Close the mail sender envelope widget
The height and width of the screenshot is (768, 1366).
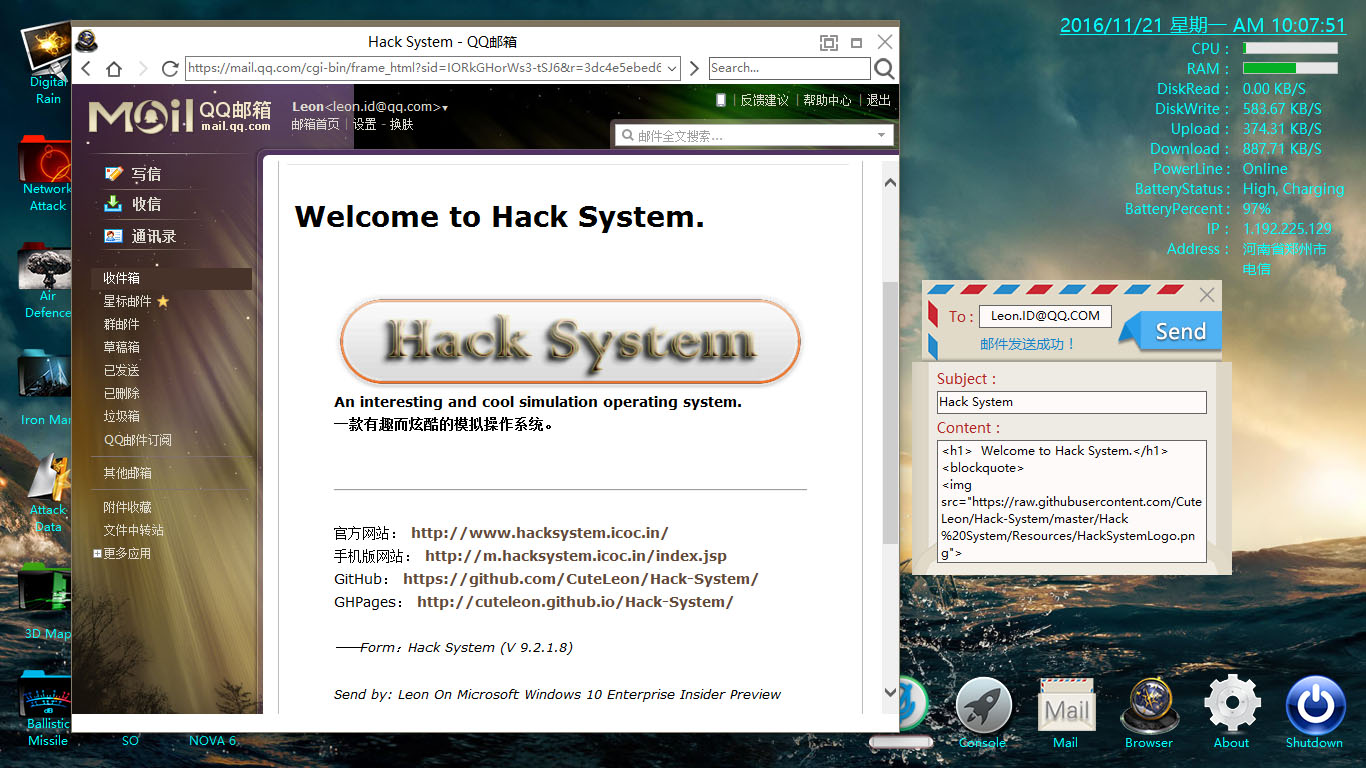[x=1207, y=295]
